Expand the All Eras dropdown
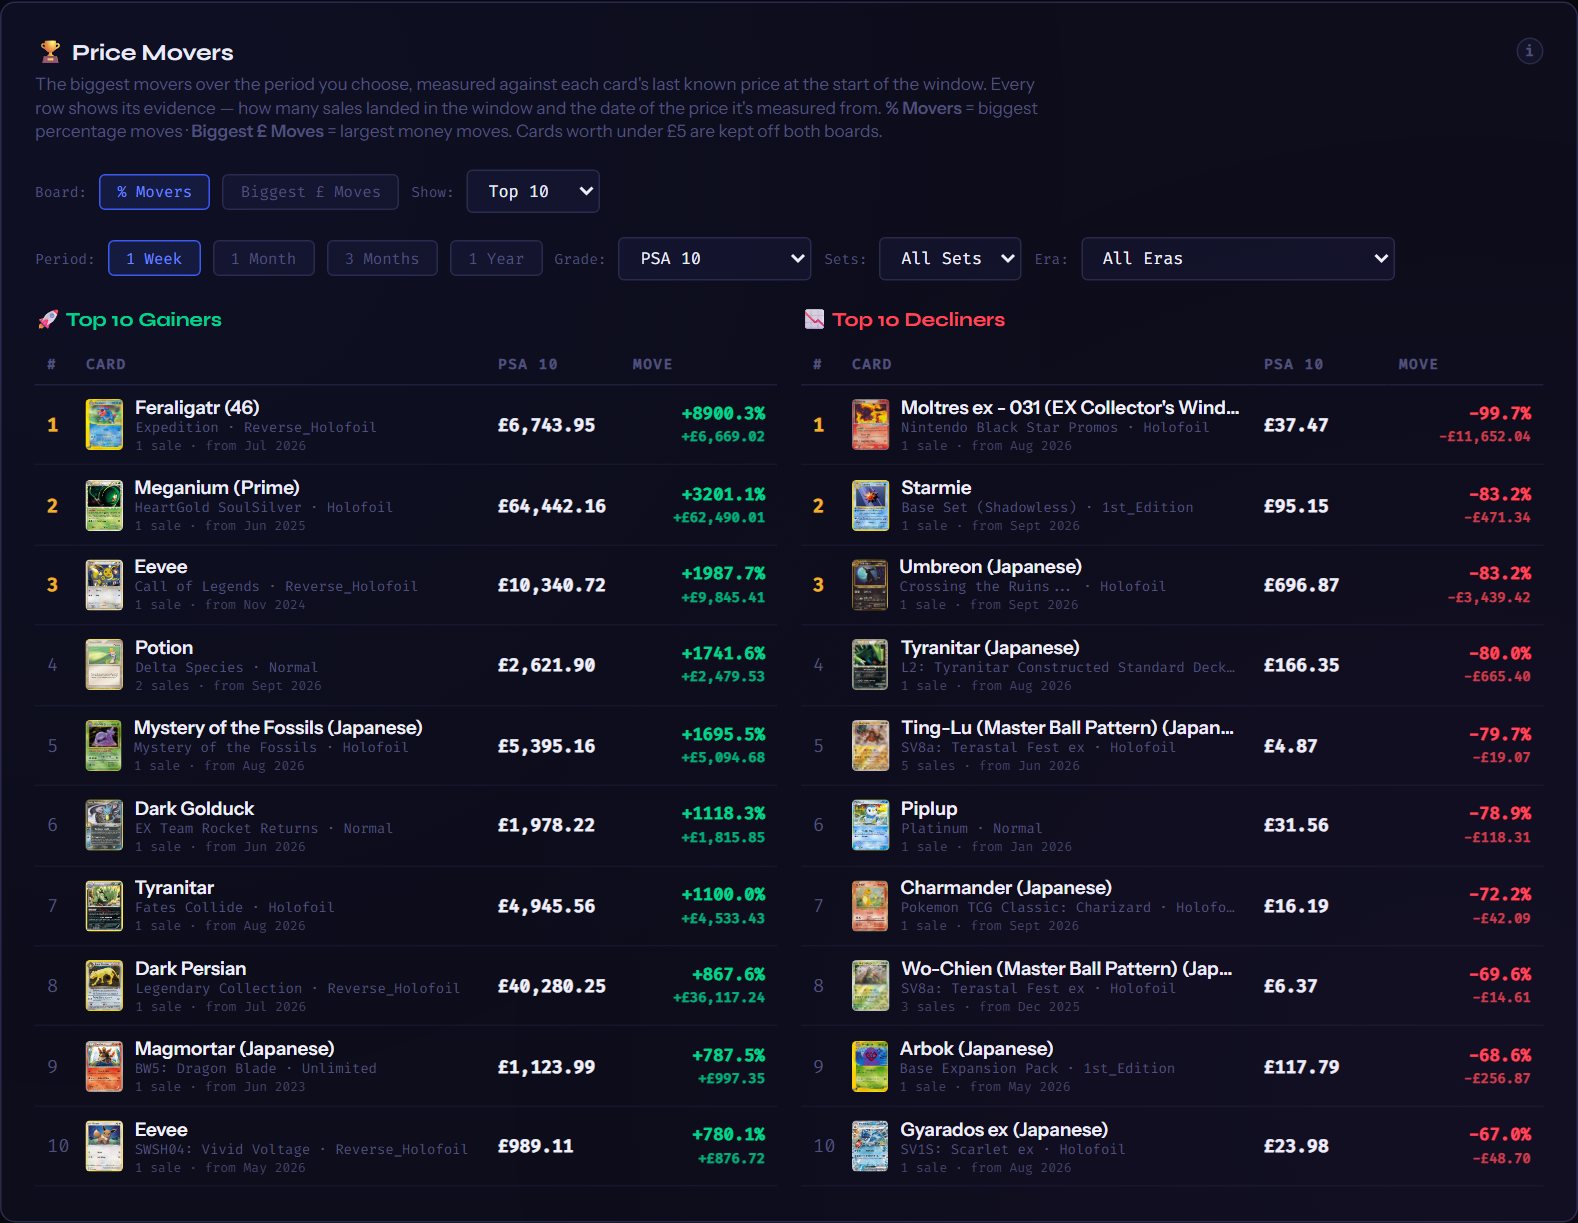1578x1223 pixels. [1238, 258]
